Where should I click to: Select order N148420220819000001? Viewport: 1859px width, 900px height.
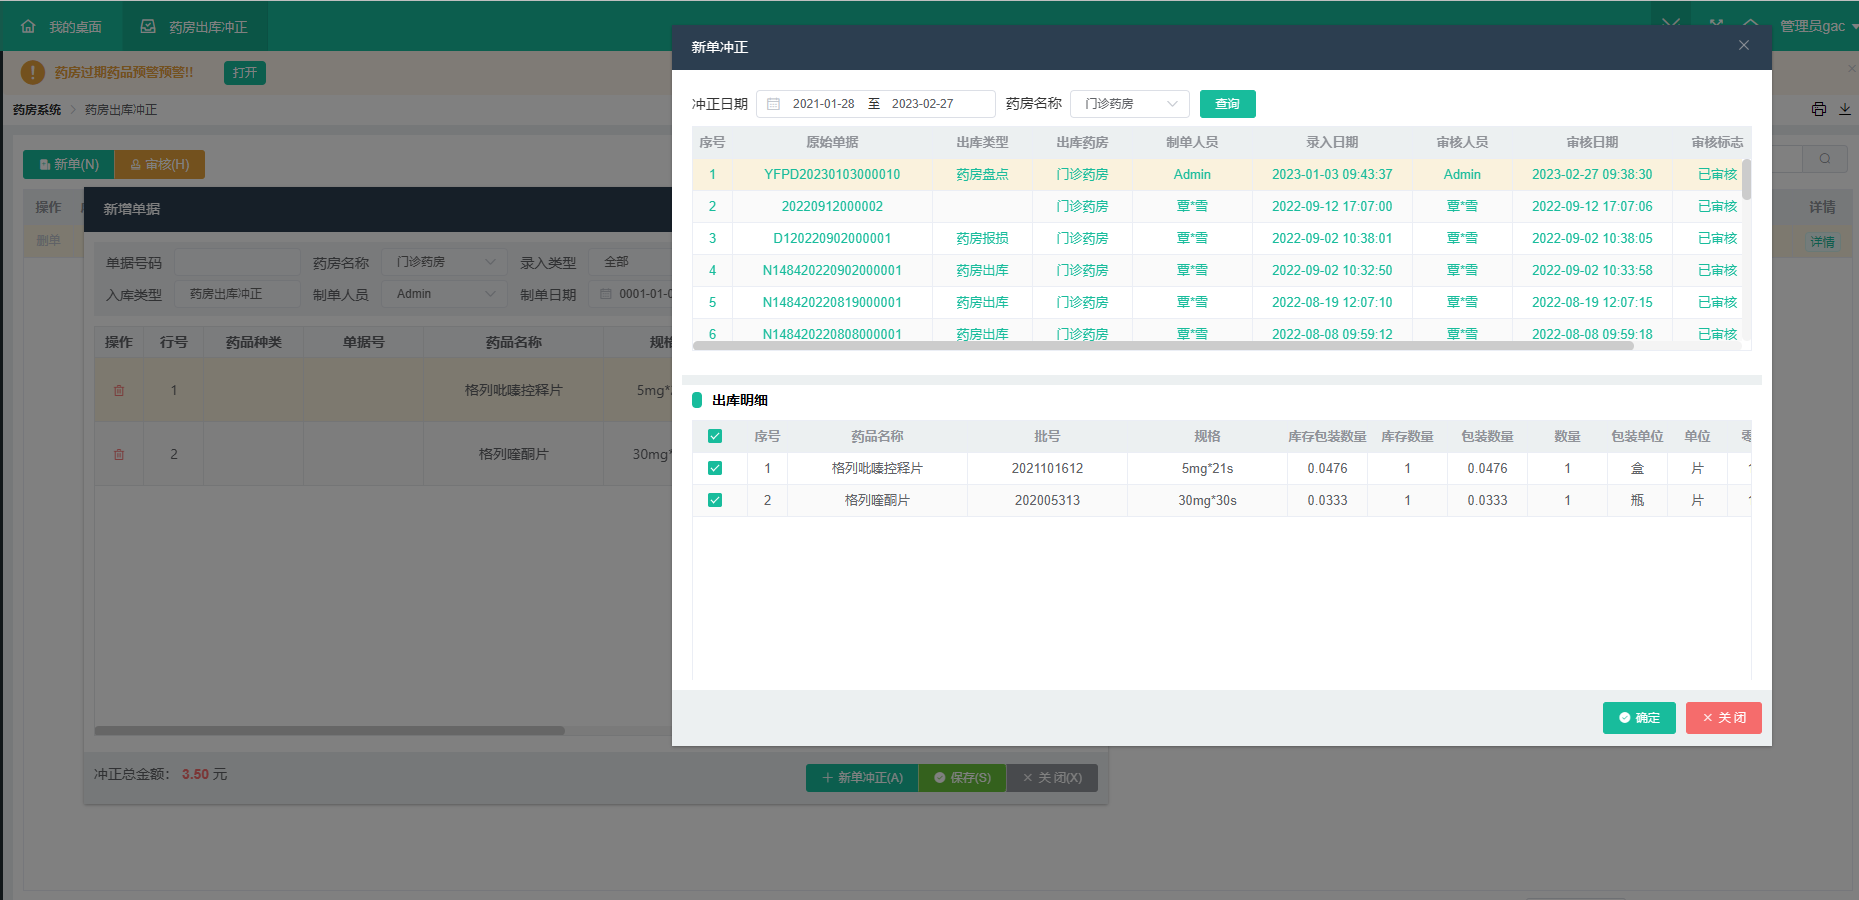tap(832, 302)
